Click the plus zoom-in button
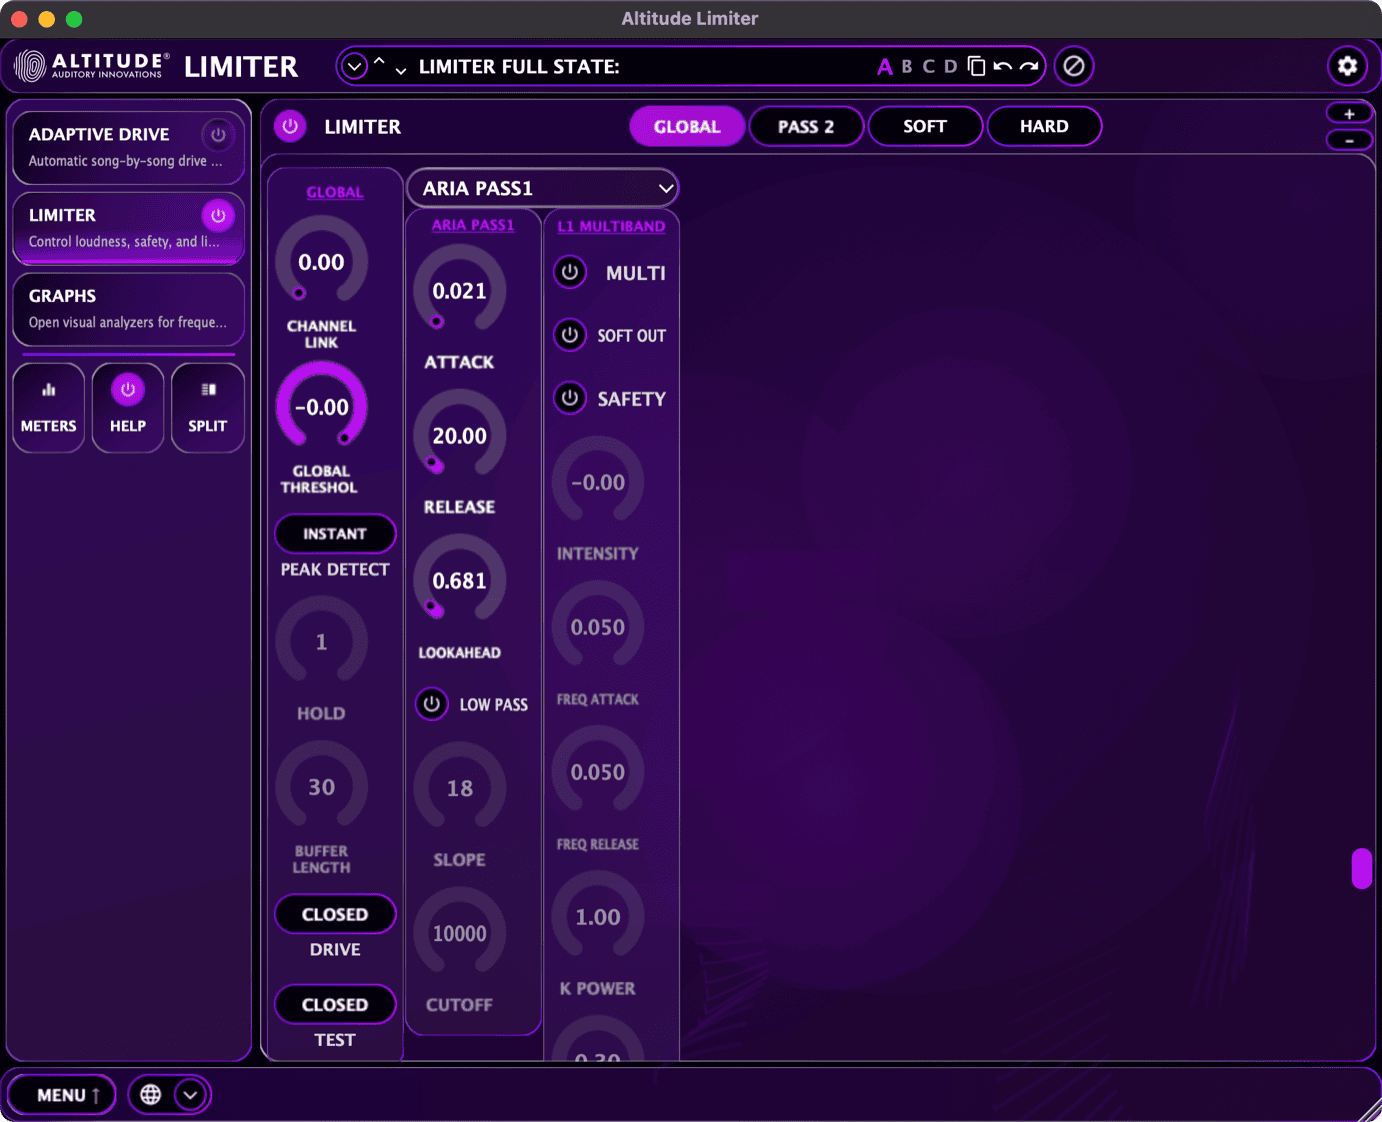The height and width of the screenshot is (1122, 1382). click(1349, 113)
